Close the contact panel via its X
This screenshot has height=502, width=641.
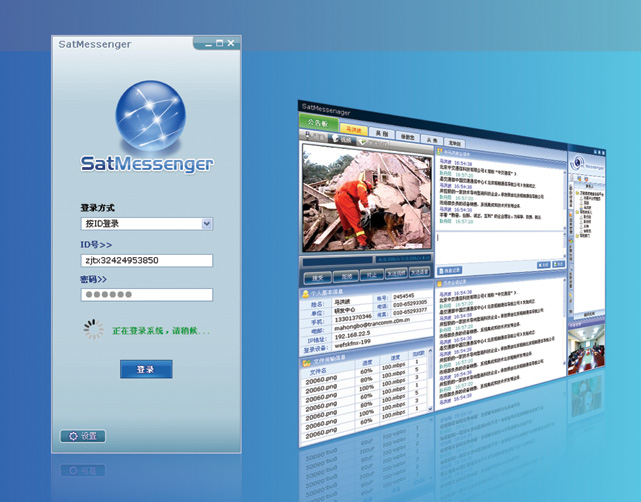(x=603, y=152)
